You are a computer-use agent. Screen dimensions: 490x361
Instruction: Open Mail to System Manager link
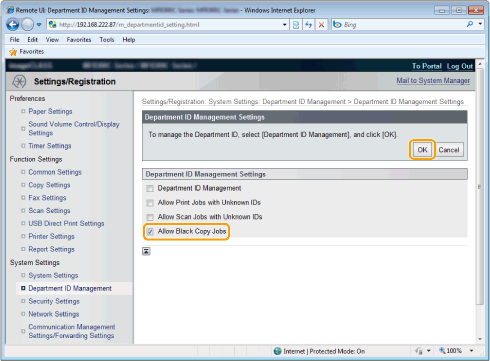click(x=433, y=81)
